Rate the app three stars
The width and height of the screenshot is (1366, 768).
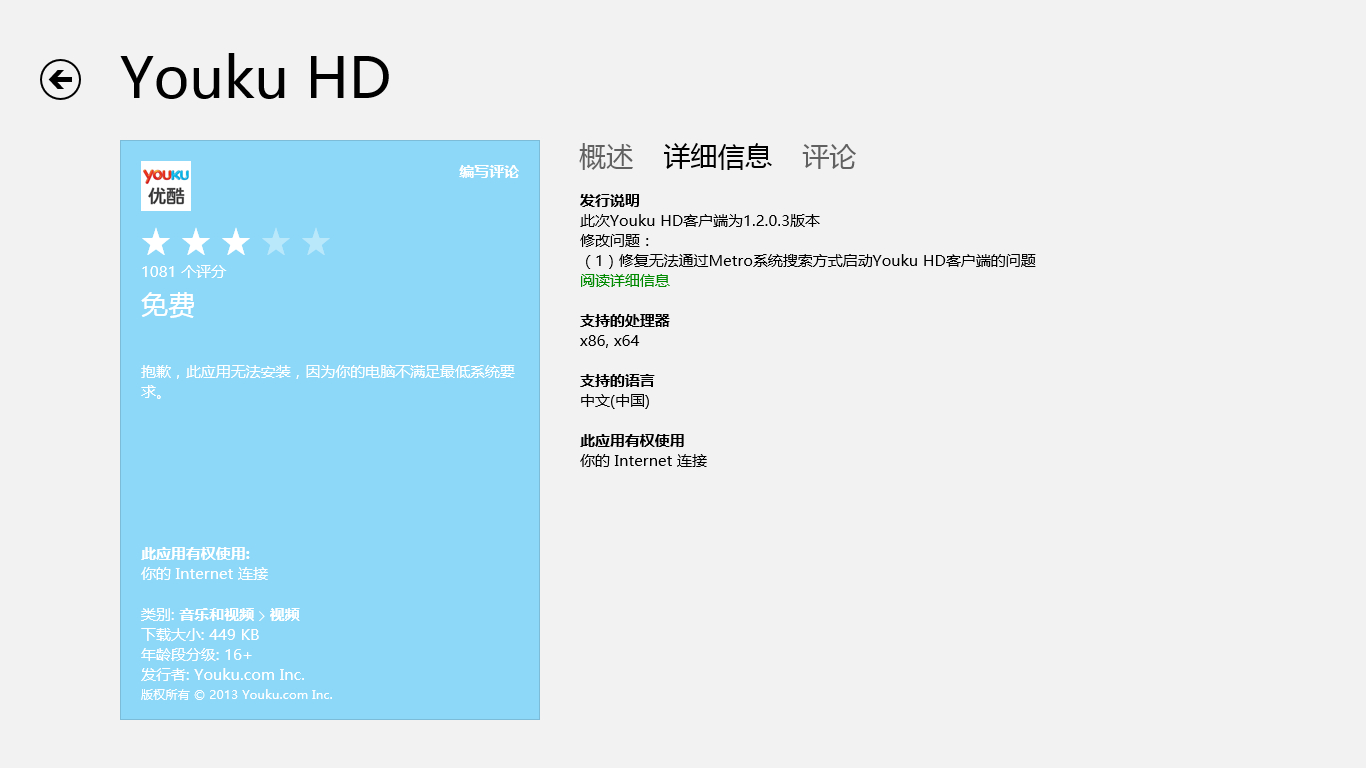pyautogui.click(x=236, y=242)
